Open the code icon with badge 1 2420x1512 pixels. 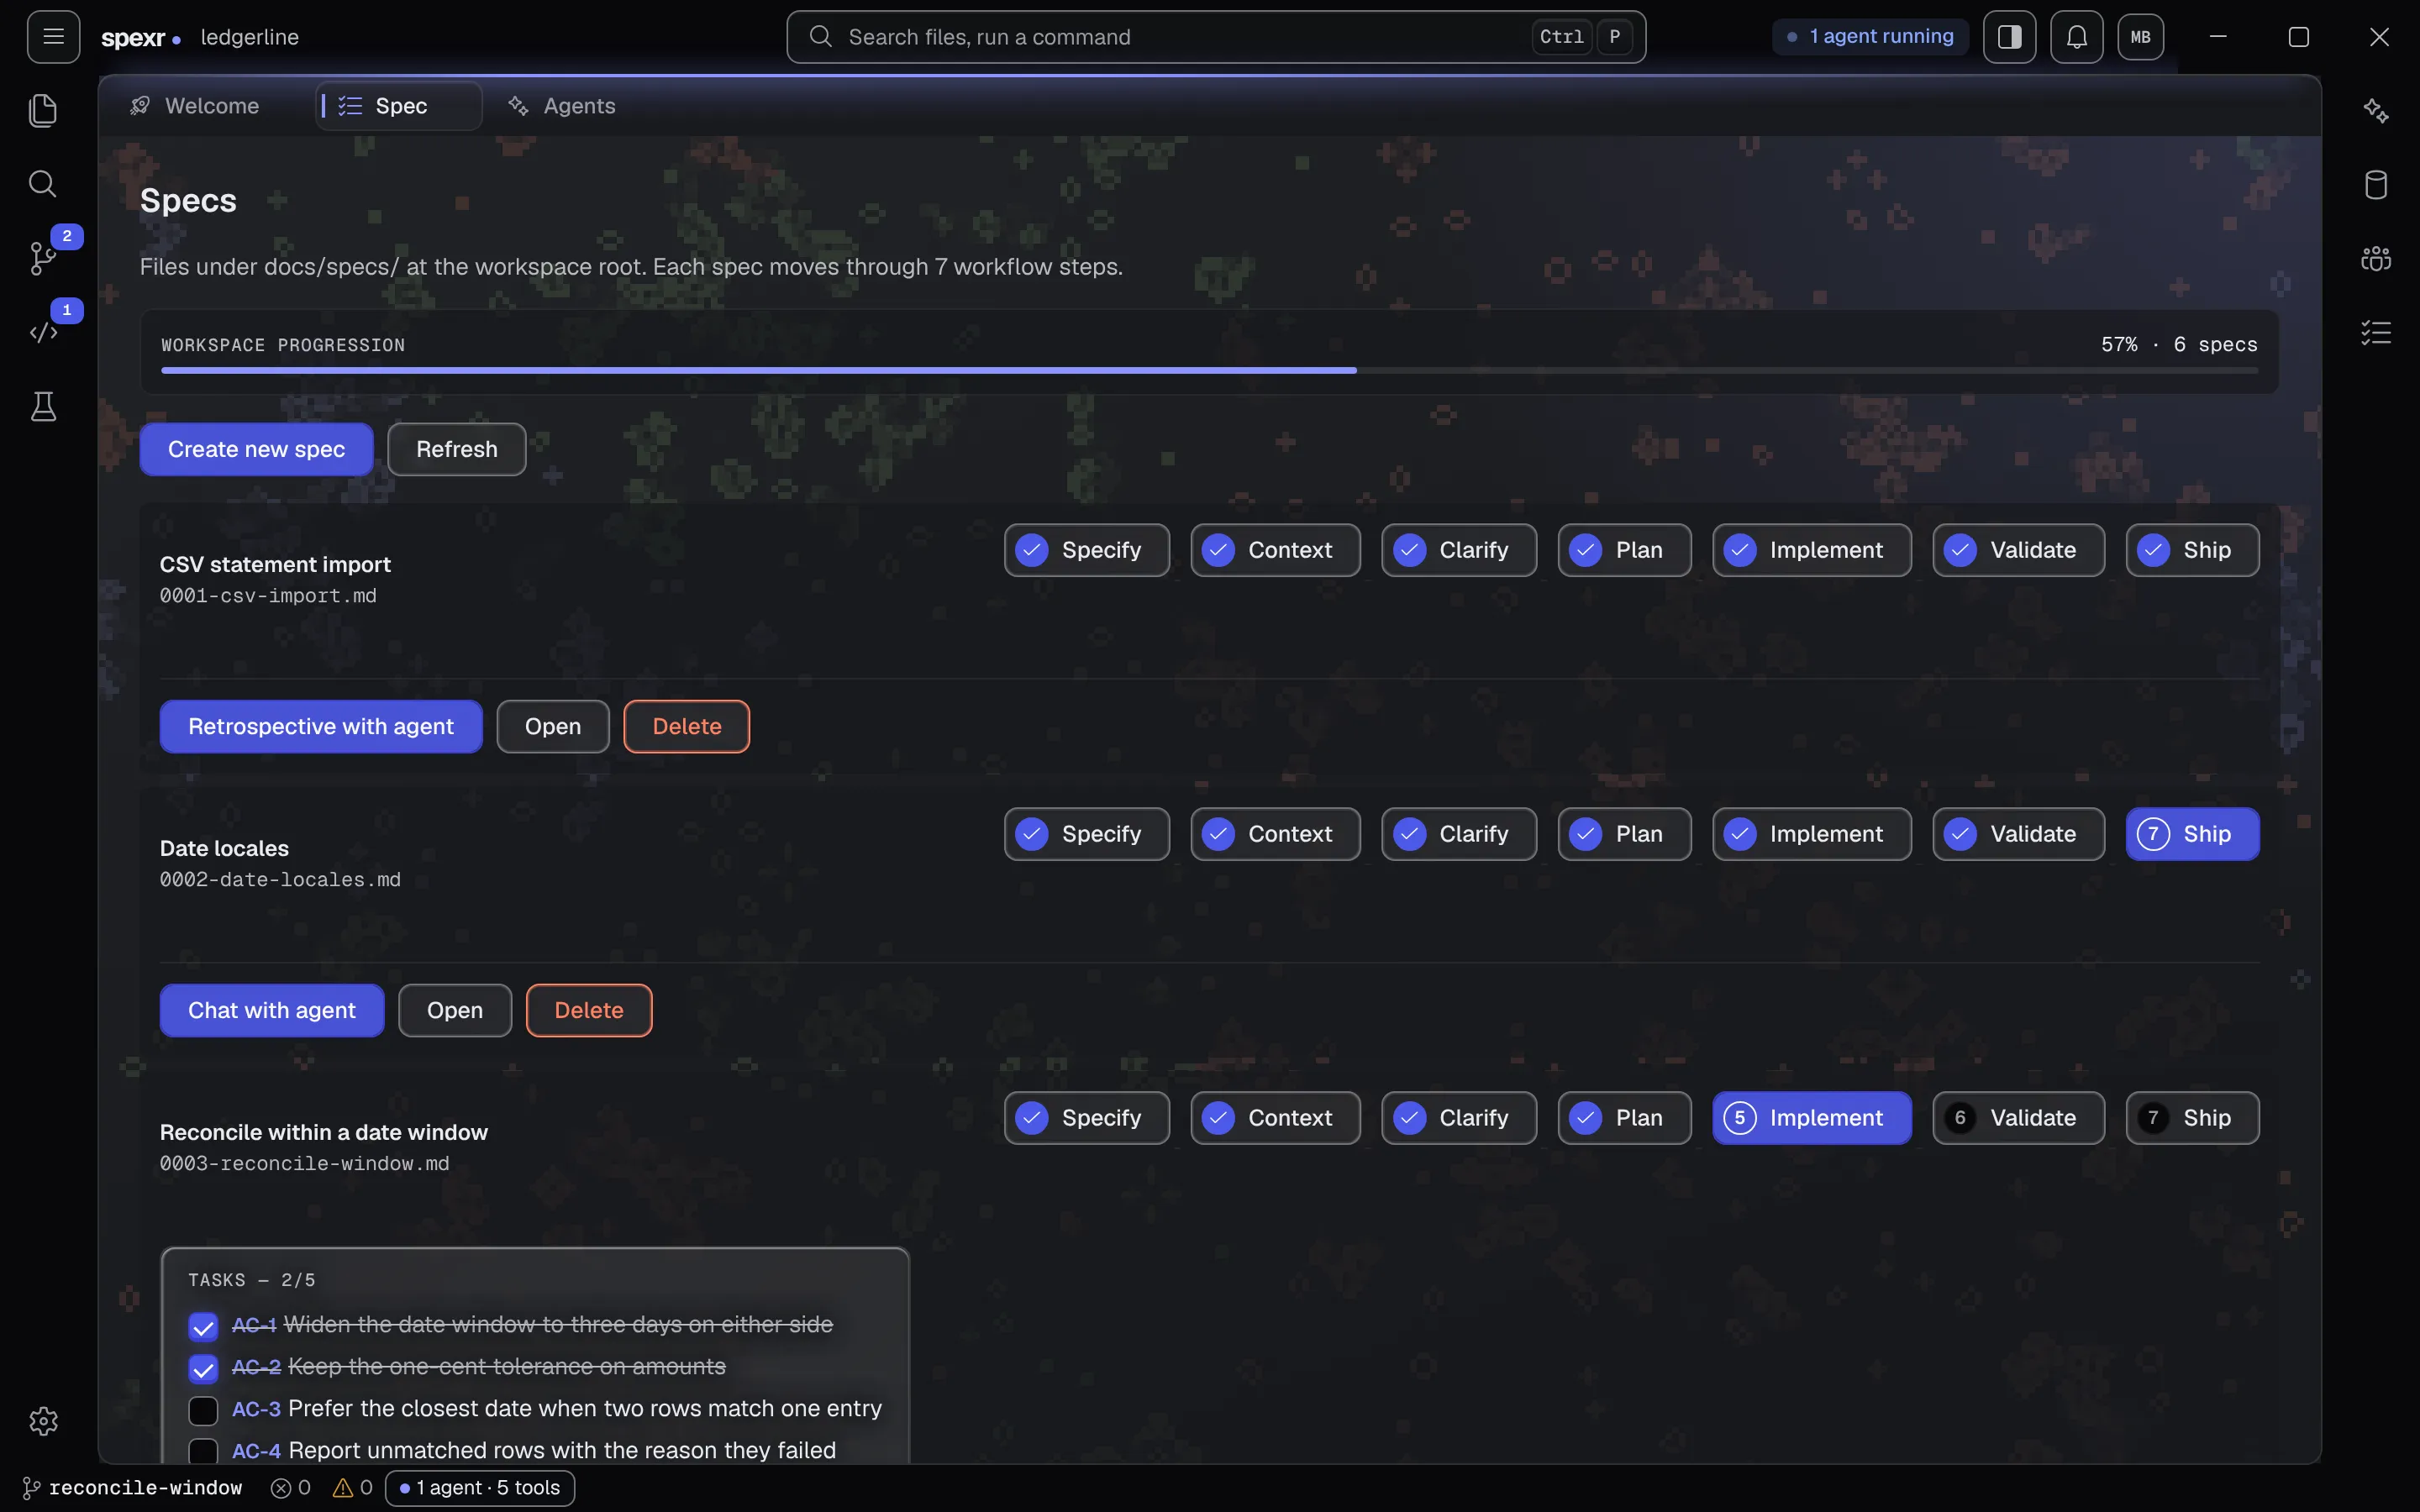pos(43,332)
